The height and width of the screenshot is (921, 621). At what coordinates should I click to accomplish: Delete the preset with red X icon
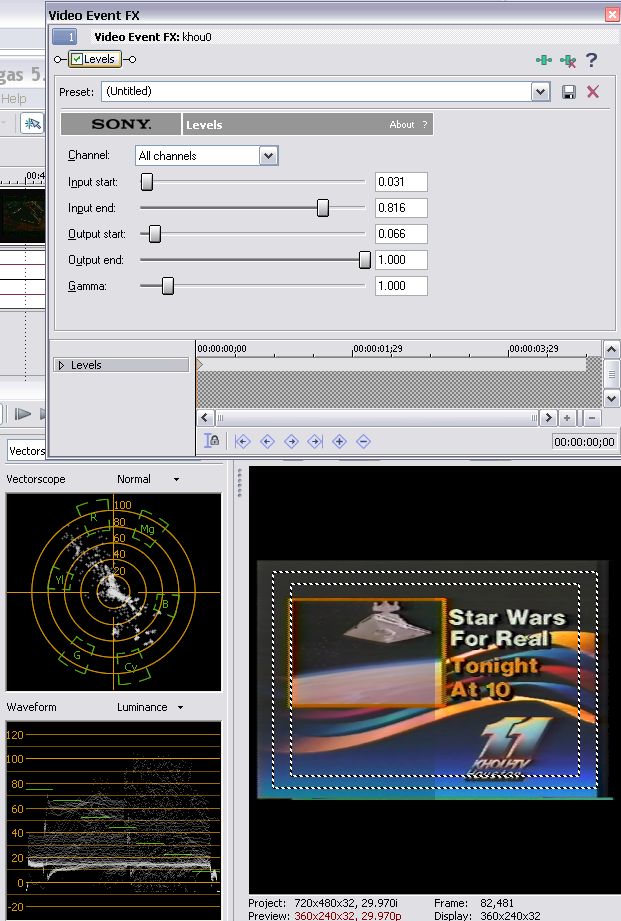pos(593,92)
